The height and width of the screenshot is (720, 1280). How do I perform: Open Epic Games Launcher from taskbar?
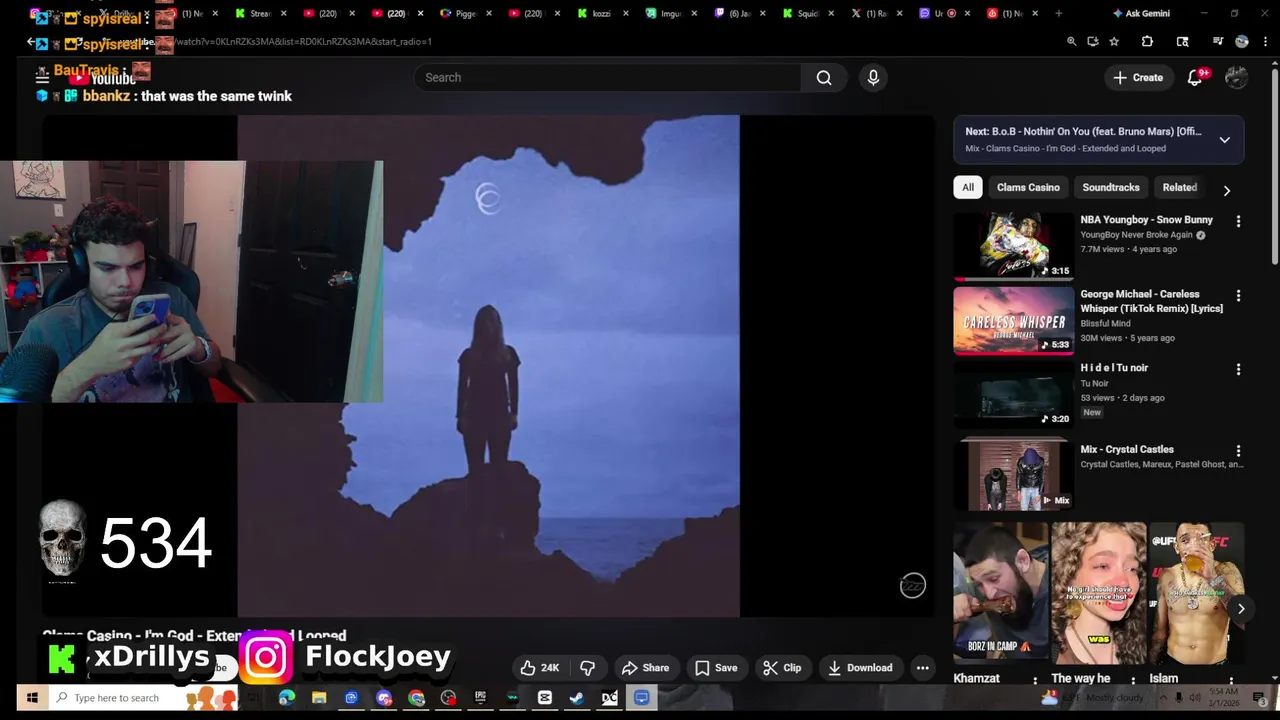480,698
